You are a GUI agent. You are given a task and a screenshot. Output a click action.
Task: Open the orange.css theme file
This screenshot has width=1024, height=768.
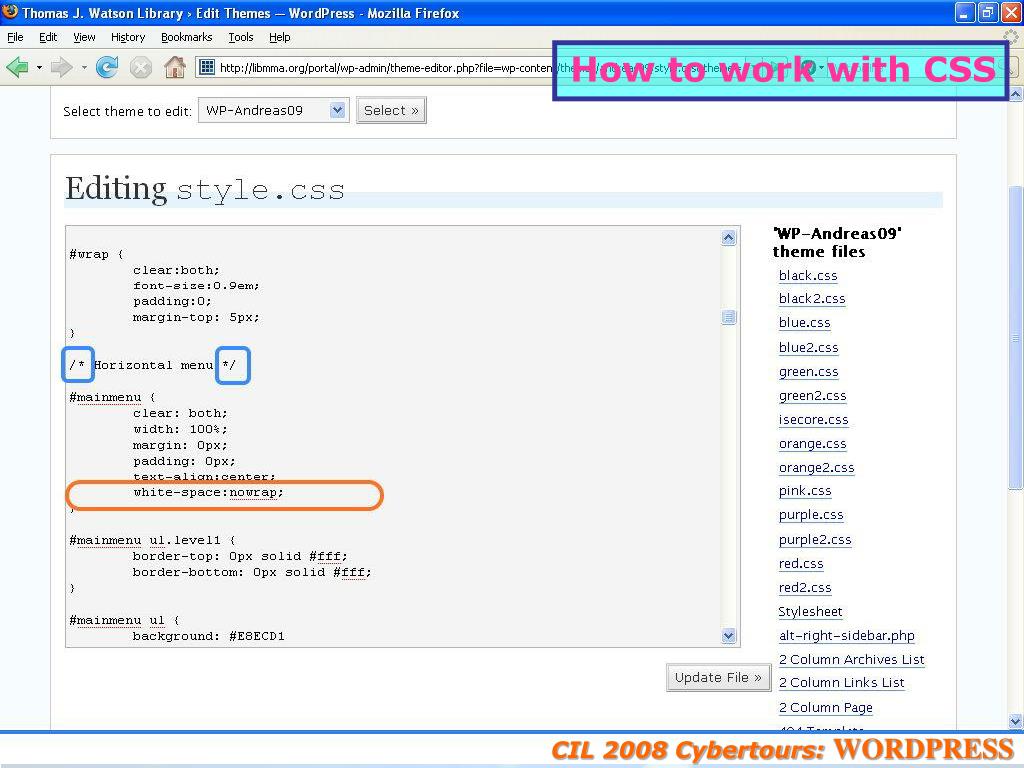pos(812,444)
